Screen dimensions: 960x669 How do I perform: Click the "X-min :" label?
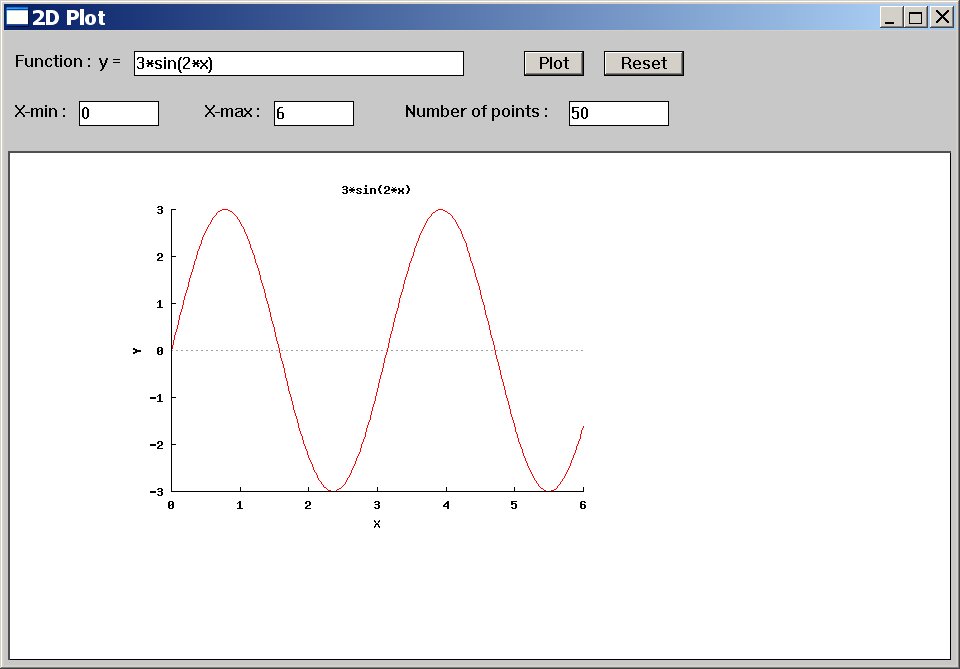pyautogui.click(x=40, y=112)
